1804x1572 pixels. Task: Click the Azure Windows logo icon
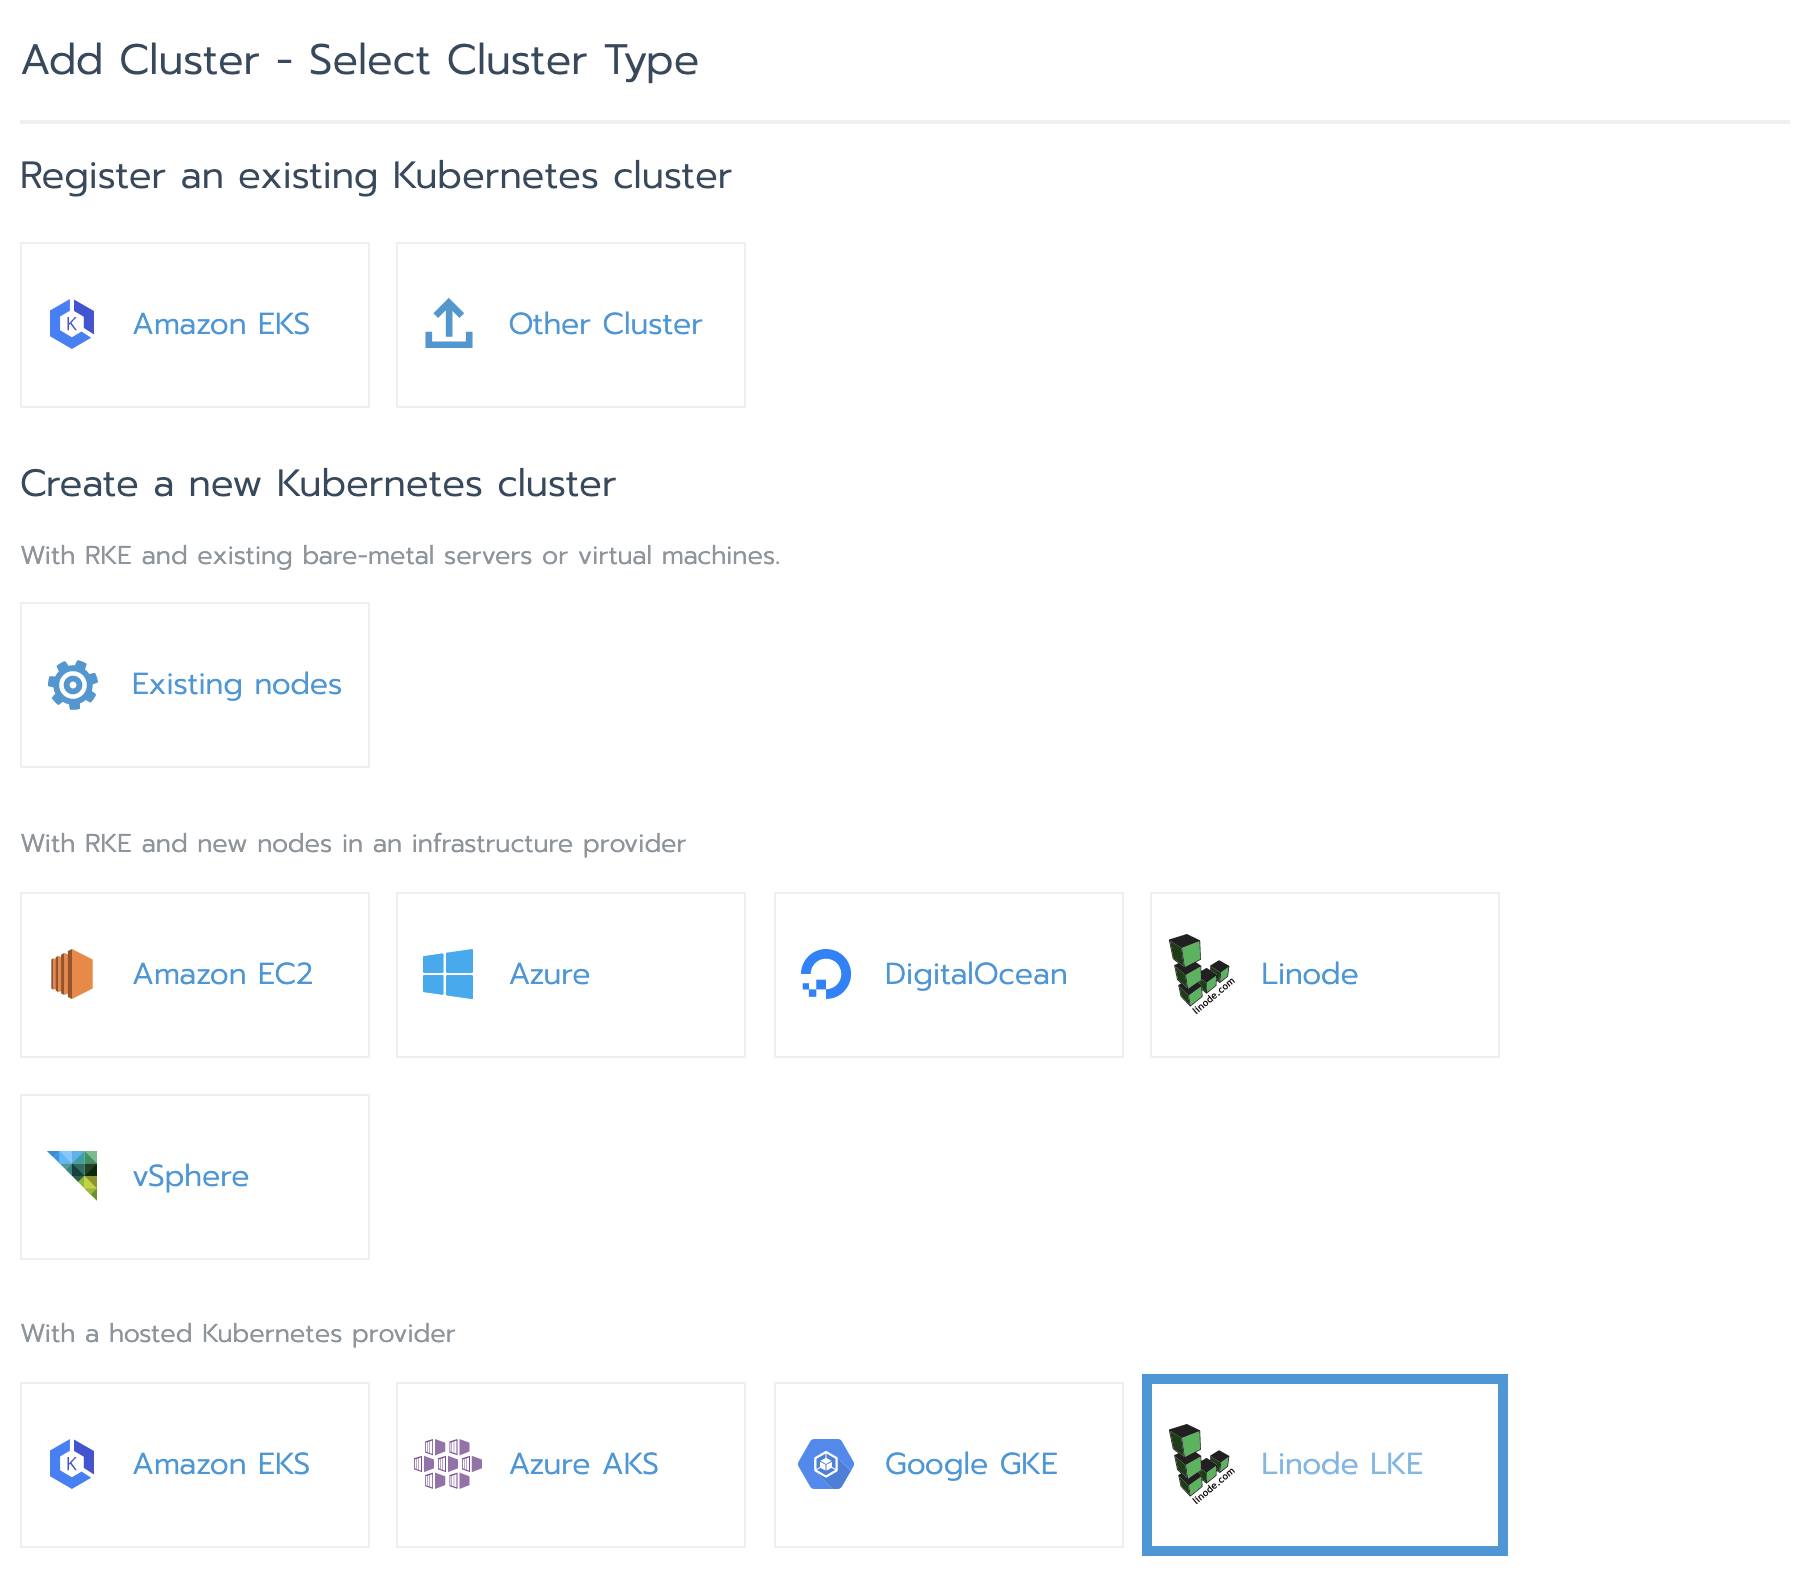click(449, 973)
